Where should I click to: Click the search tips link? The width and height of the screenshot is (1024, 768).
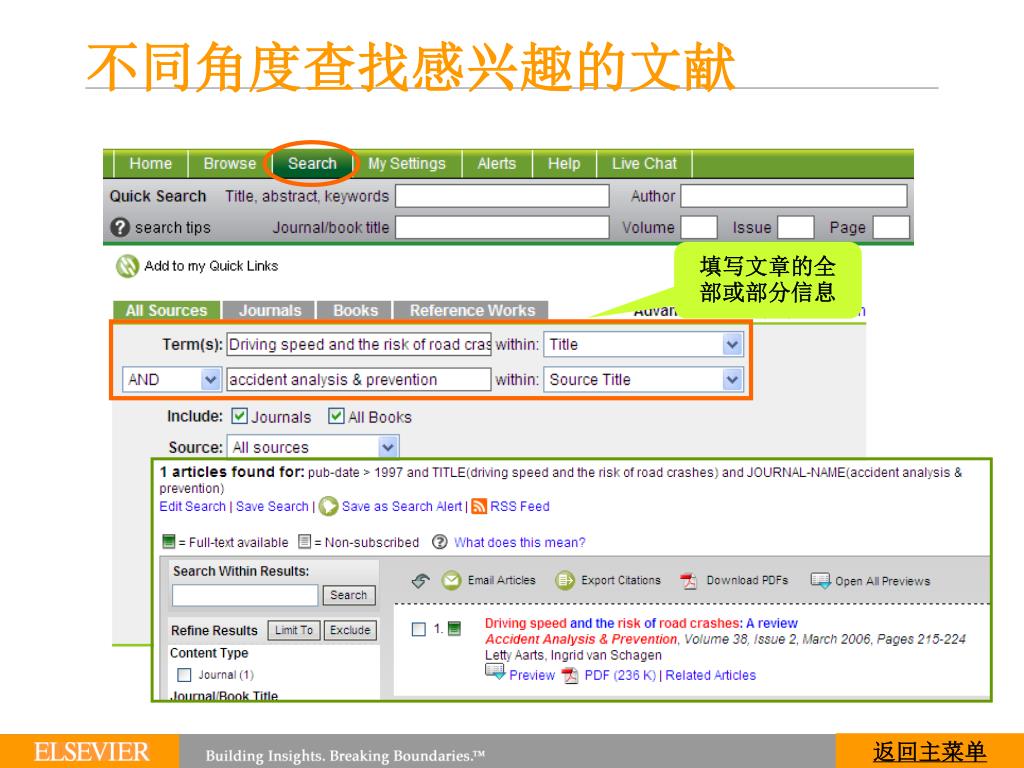tap(172, 227)
